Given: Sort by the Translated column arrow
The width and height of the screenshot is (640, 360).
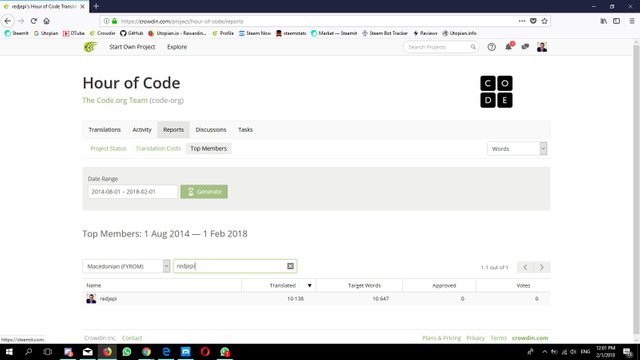Looking at the screenshot, I should (x=309, y=285).
